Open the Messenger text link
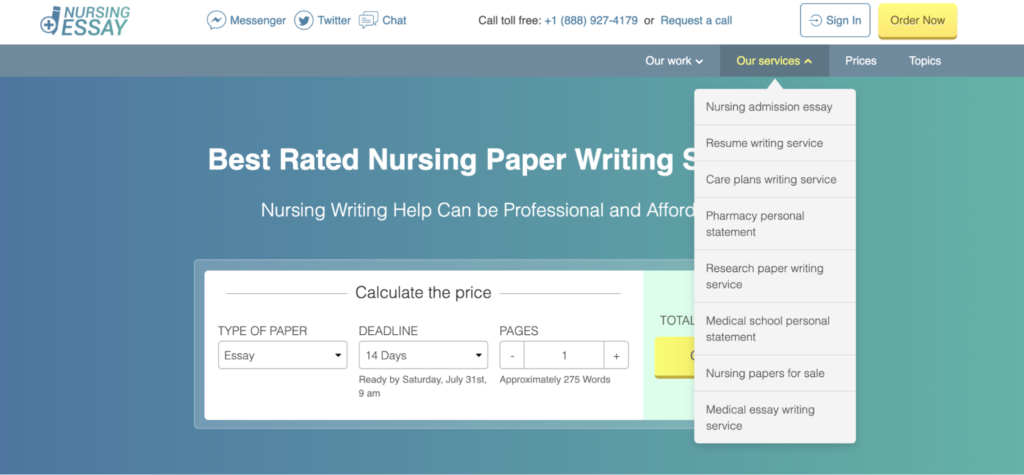The height and width of the screenshot is (475, 1024). [x=258, y=20]
